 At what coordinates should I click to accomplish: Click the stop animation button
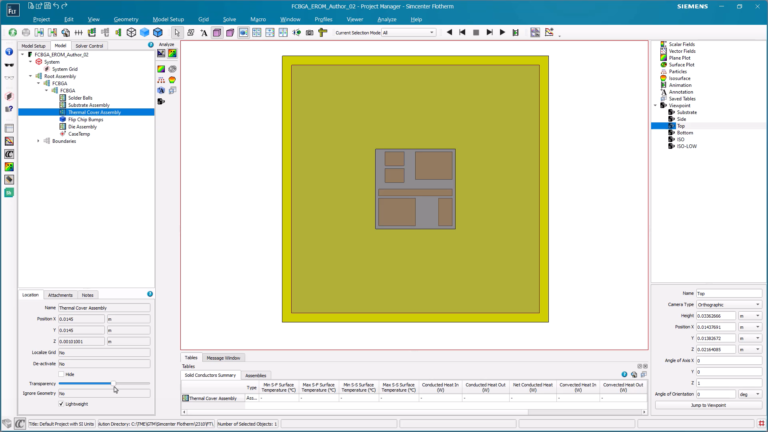[476, 32]
